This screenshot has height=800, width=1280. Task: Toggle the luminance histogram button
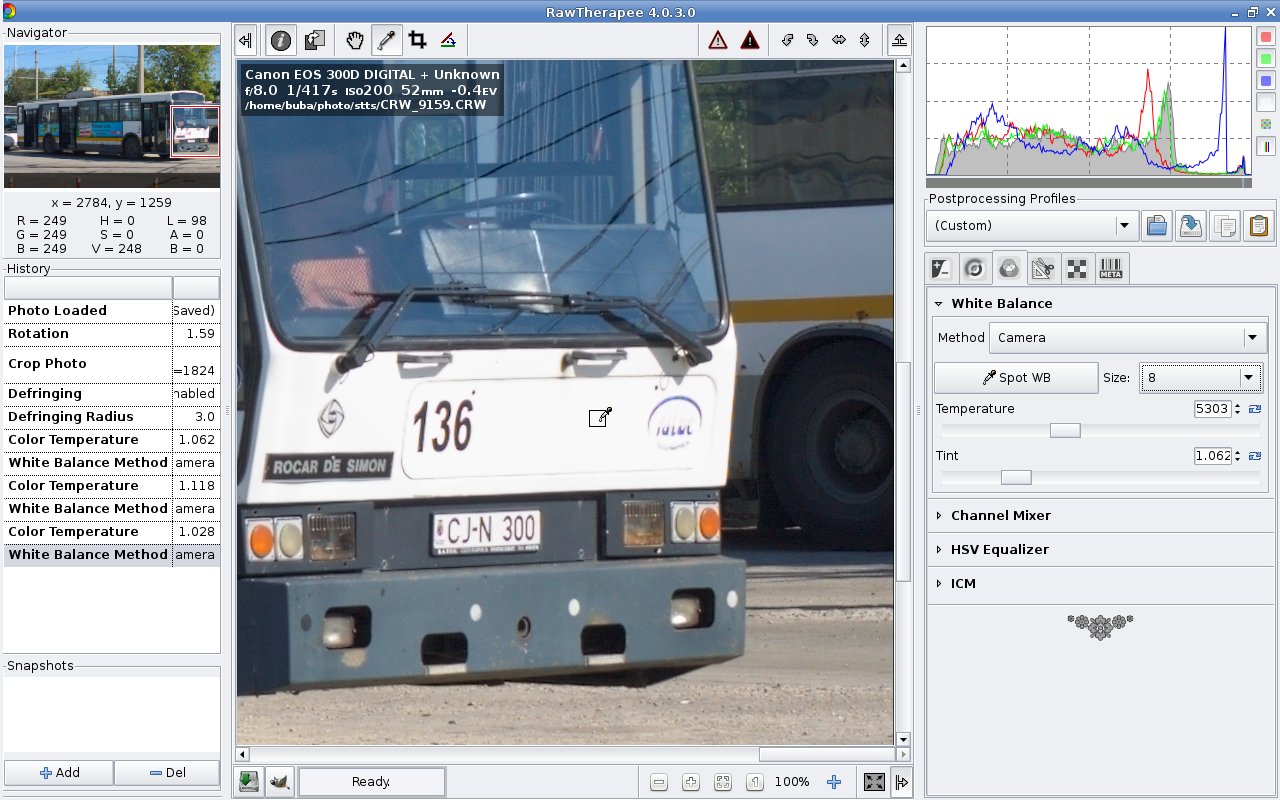pos(1266,102)
